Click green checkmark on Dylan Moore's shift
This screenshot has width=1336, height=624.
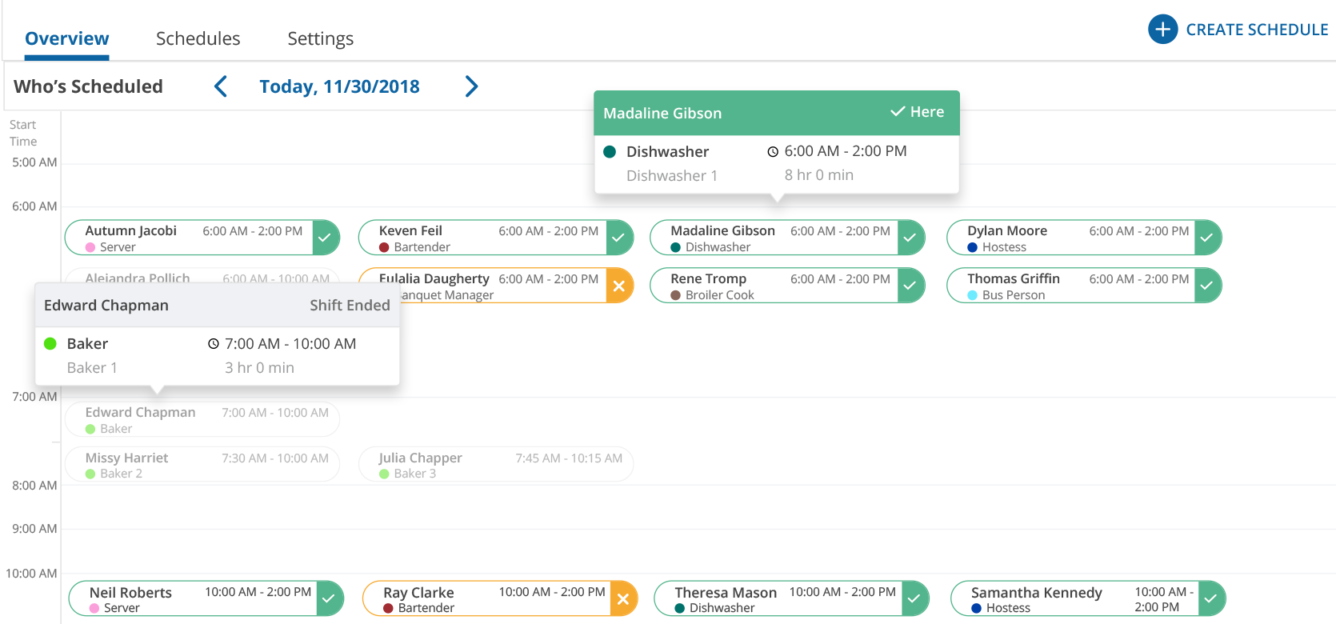tap(1208, 238)
